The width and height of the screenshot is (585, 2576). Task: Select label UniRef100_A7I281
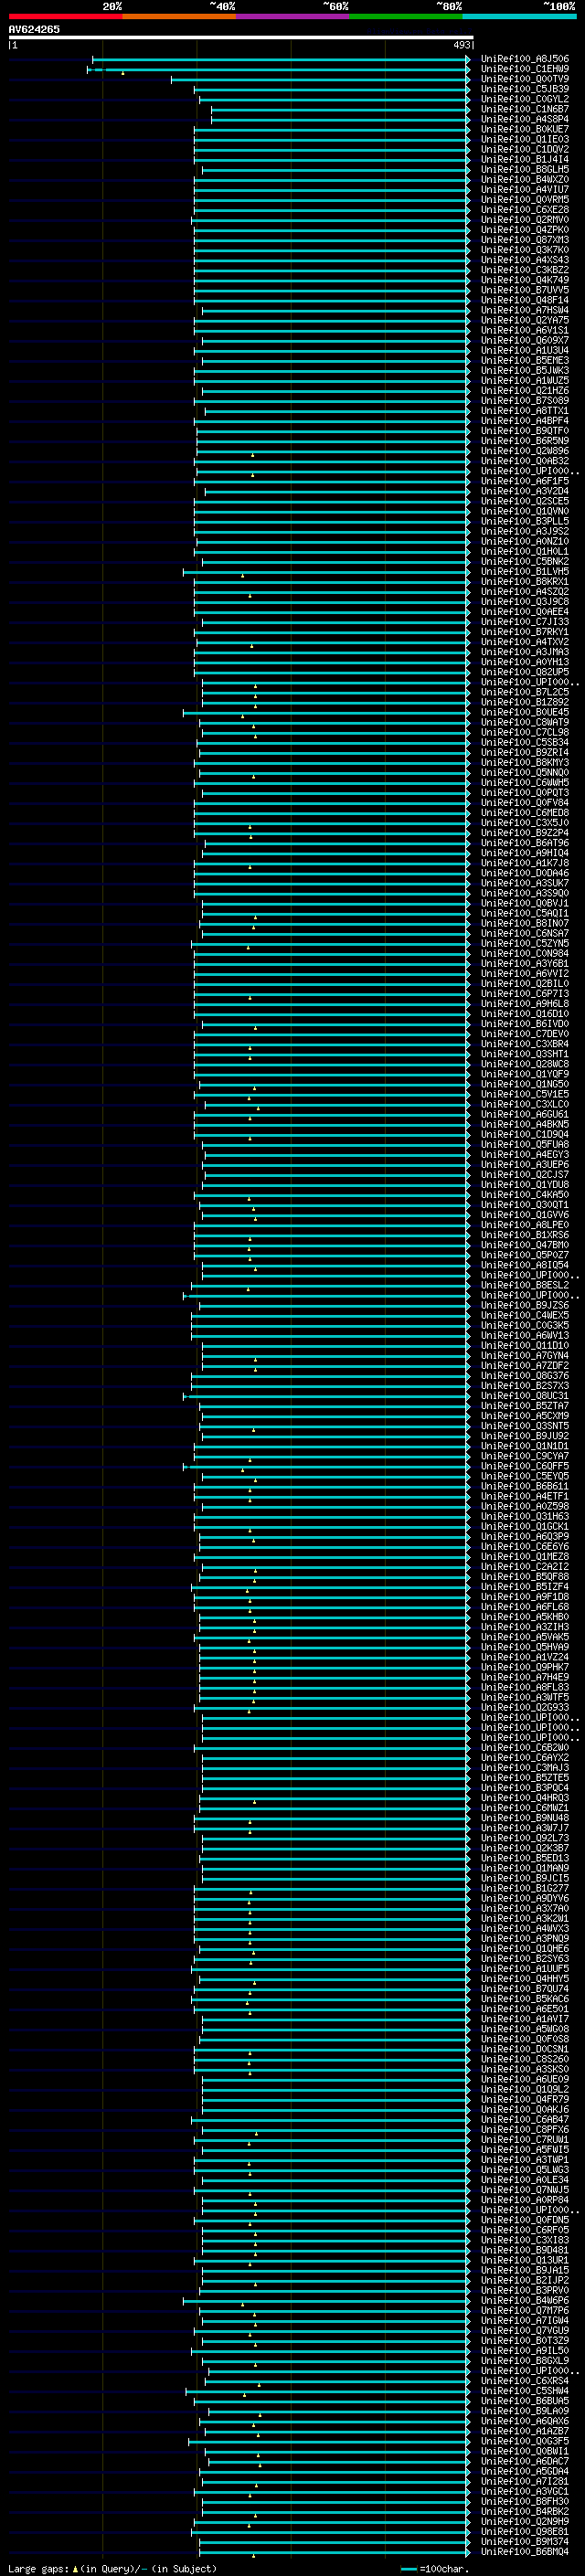click(524, 2481)
